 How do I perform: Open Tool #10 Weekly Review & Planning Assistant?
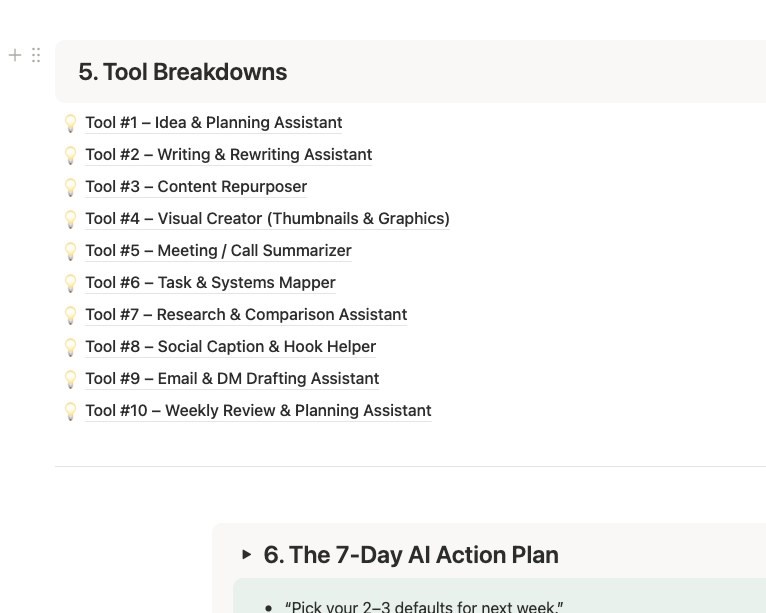(258, 411)
